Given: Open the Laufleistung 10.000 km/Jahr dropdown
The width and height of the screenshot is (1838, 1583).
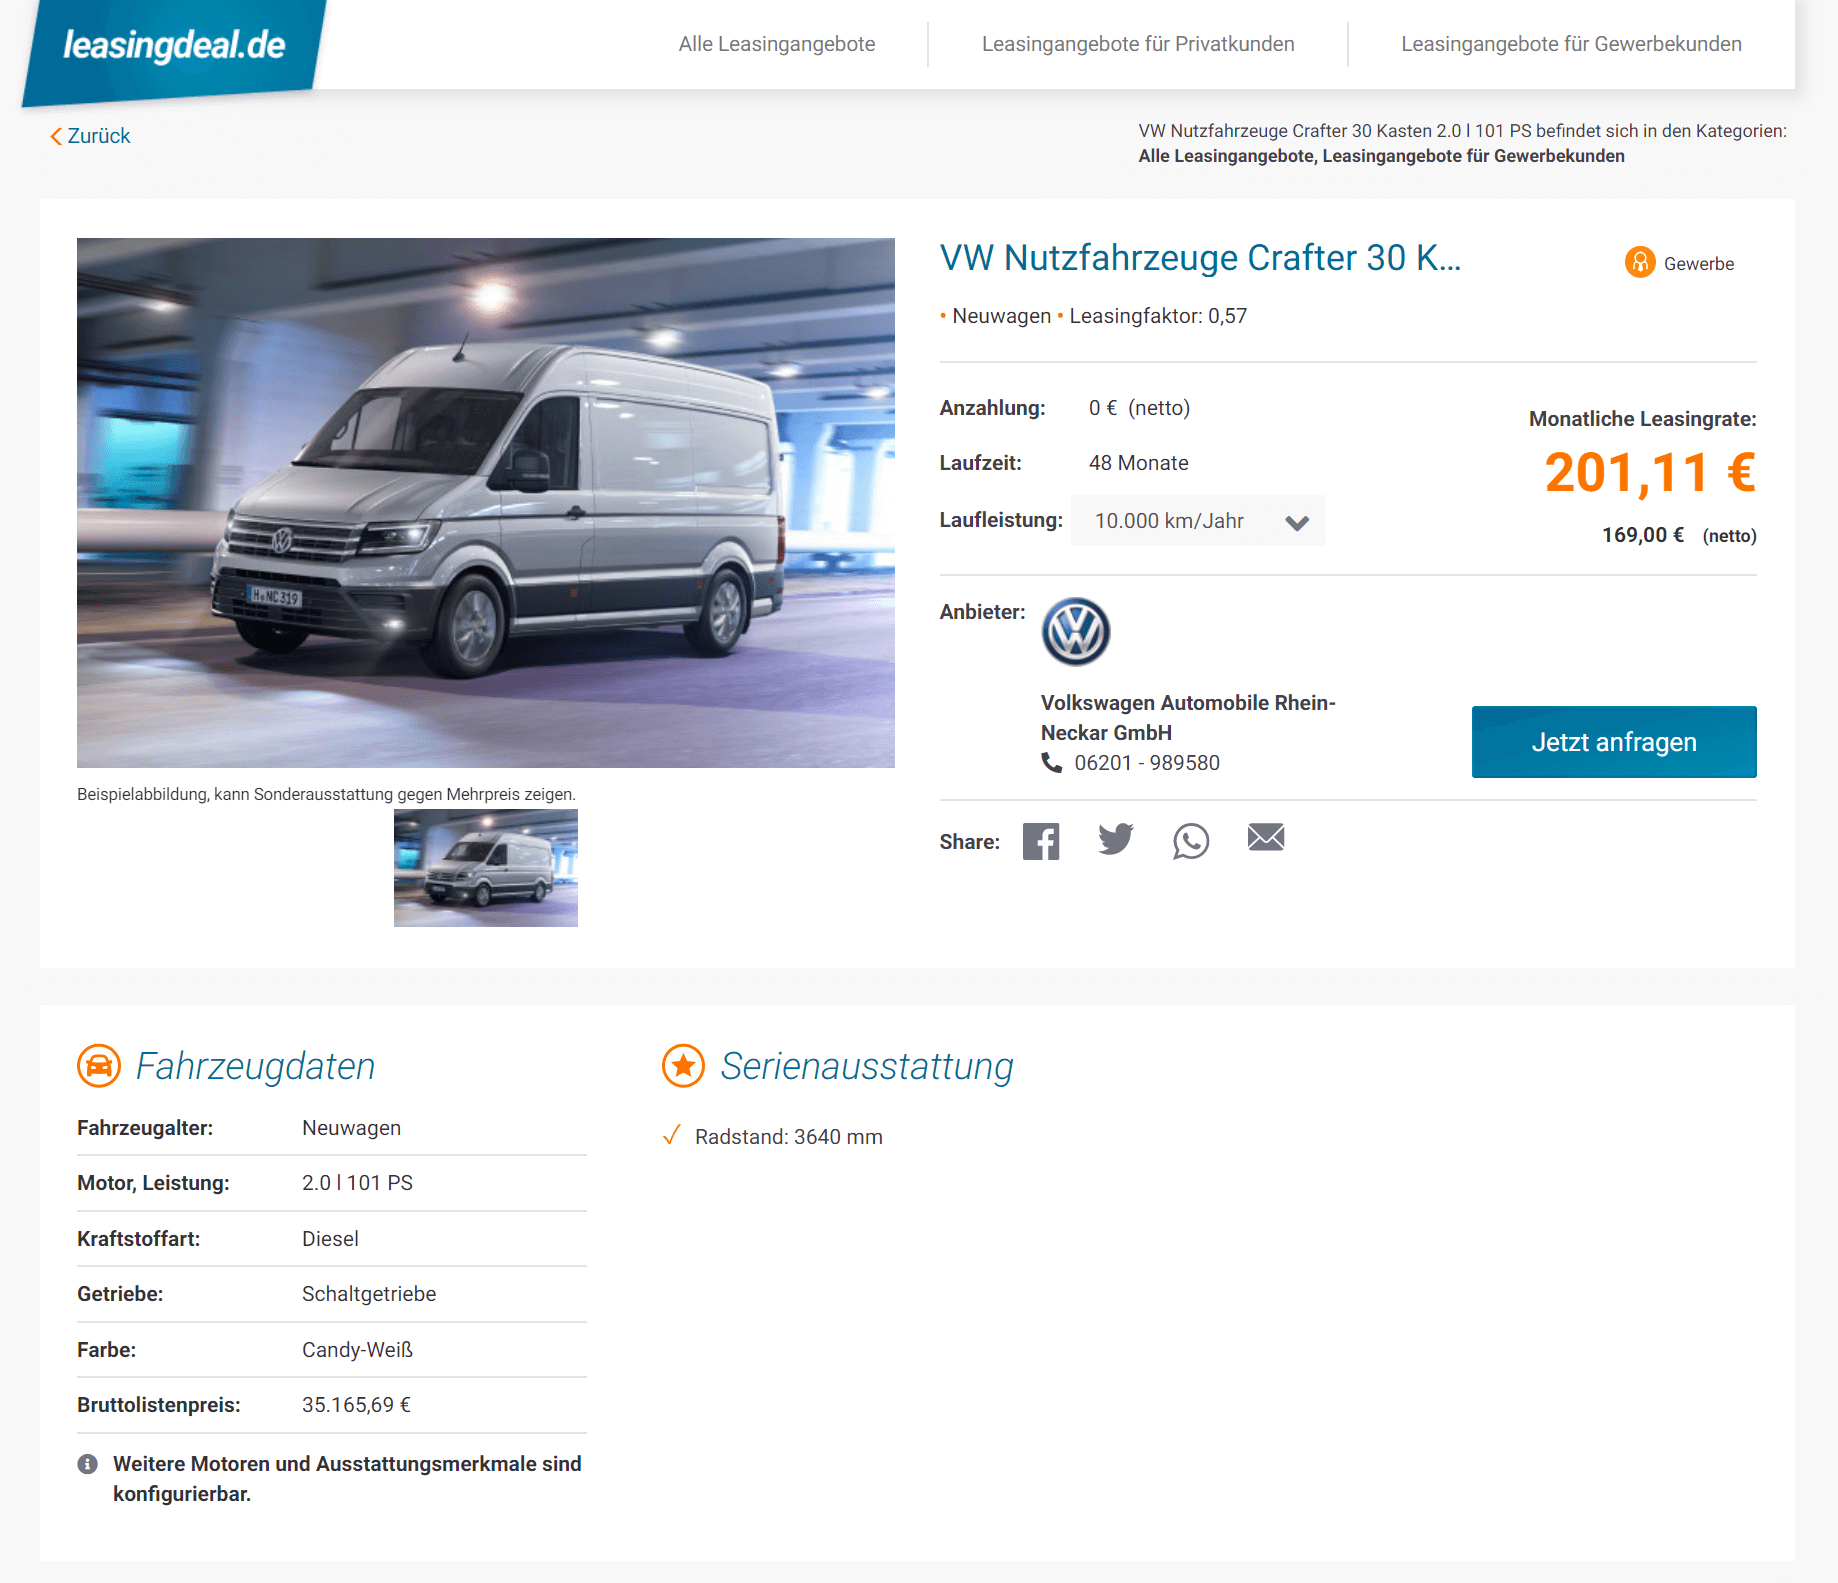Looking at the screenshot, I should coord(1198,521).
